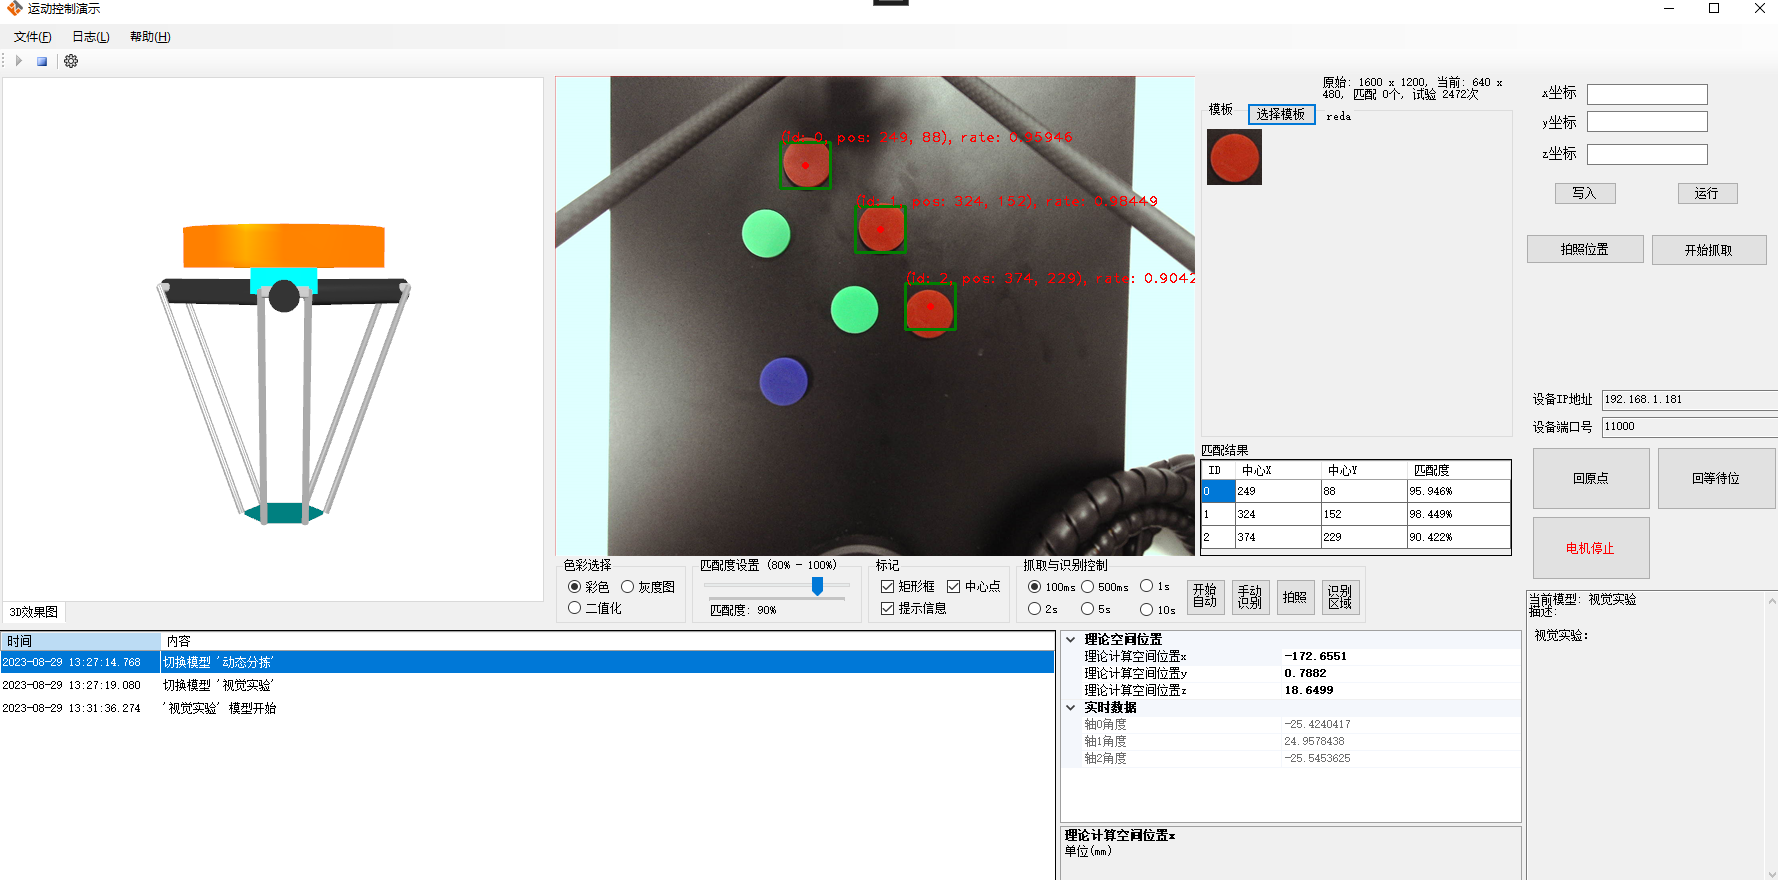
Task: Select the log row at 13:27:14.768
Action: click(528, 662)
